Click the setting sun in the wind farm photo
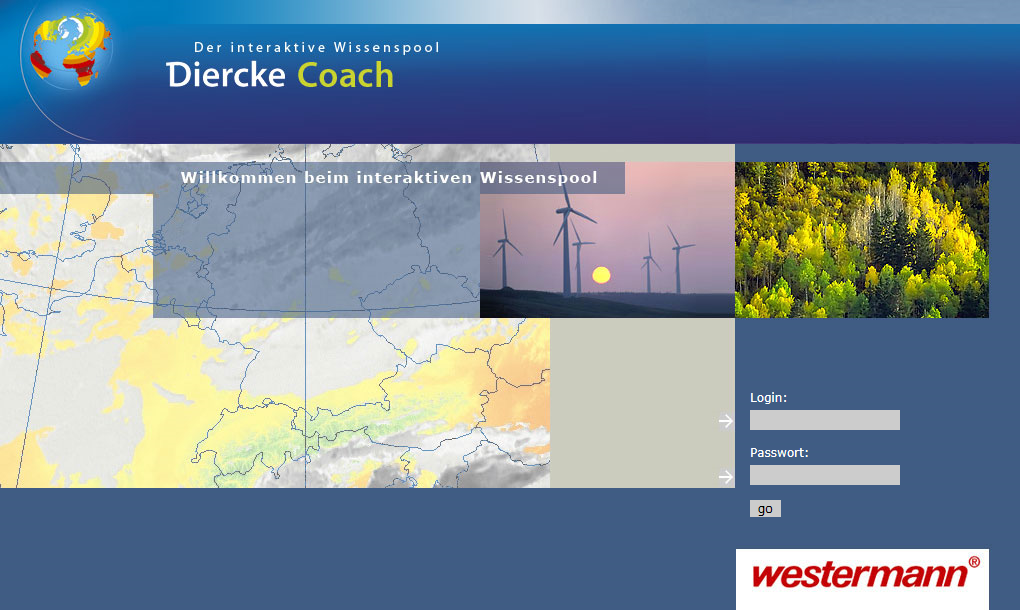This screenshot has height=613, width=1021. (601, 274)
